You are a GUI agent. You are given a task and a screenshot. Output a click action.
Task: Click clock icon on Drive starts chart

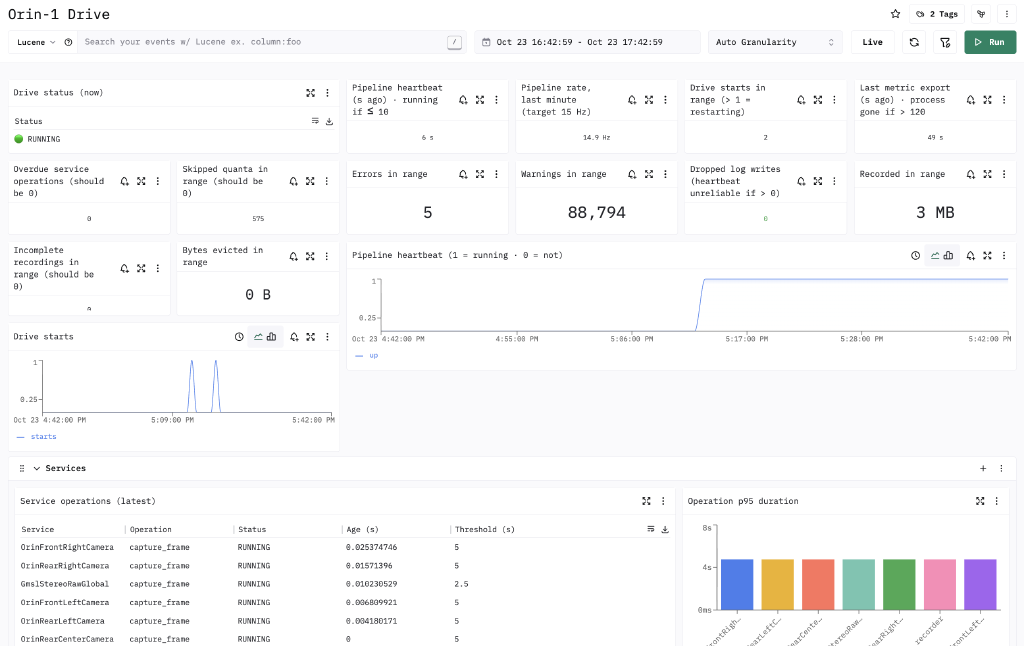click(x=239, y=336)
